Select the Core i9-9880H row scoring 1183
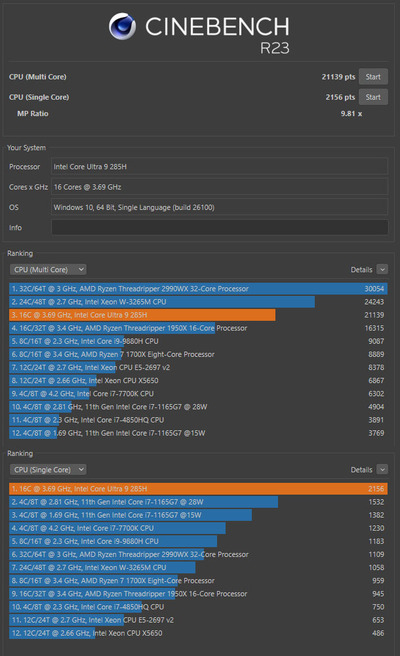Screen dimensions: 400x656 click(198, 541)
